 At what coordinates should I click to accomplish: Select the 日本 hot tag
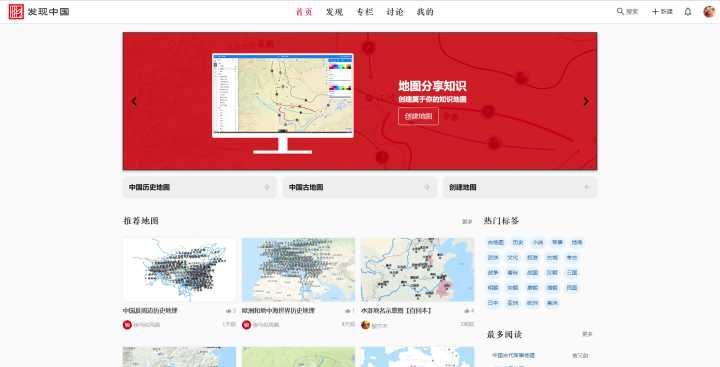click(x=493, y=303)
